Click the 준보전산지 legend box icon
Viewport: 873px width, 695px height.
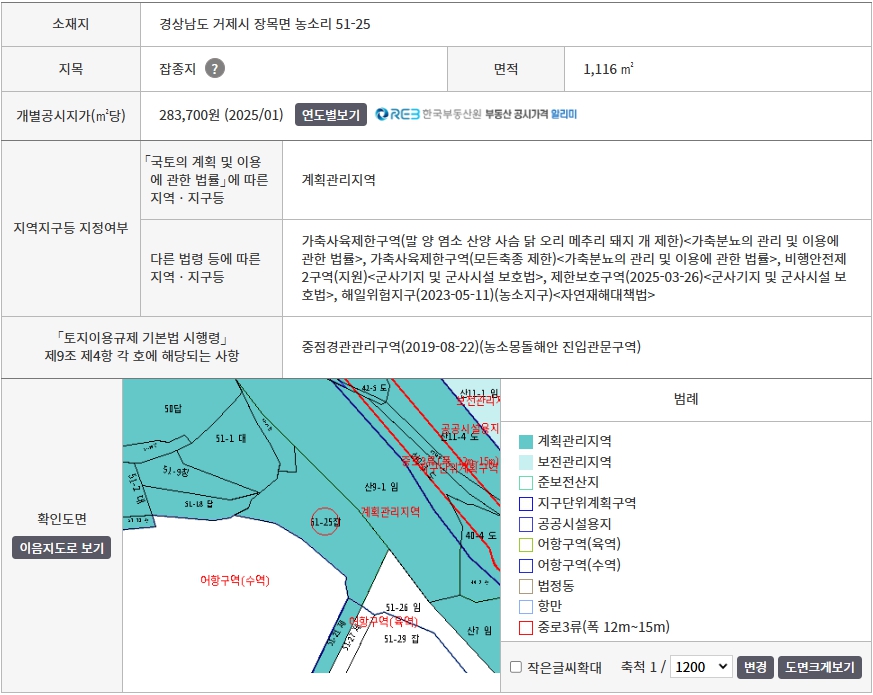tap(526, 482)
